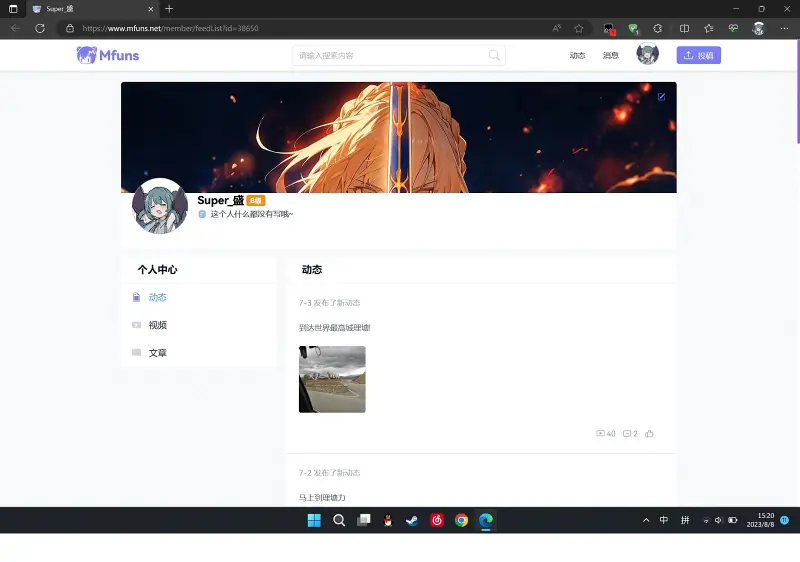
Task: Open 动态 in the top navigation
Action: point(577,55)
